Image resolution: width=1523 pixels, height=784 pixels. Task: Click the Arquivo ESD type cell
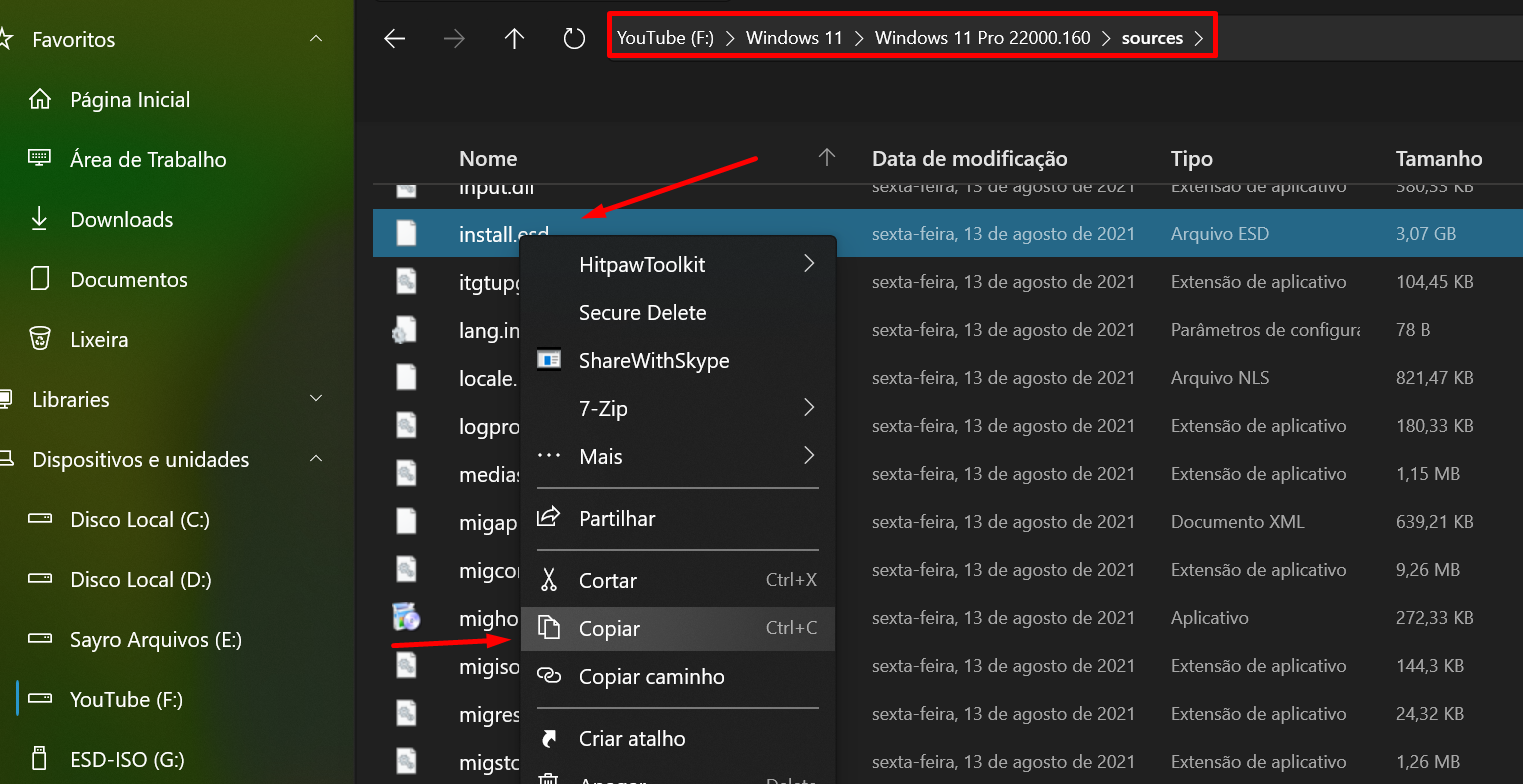click(x=1219, y=234)
